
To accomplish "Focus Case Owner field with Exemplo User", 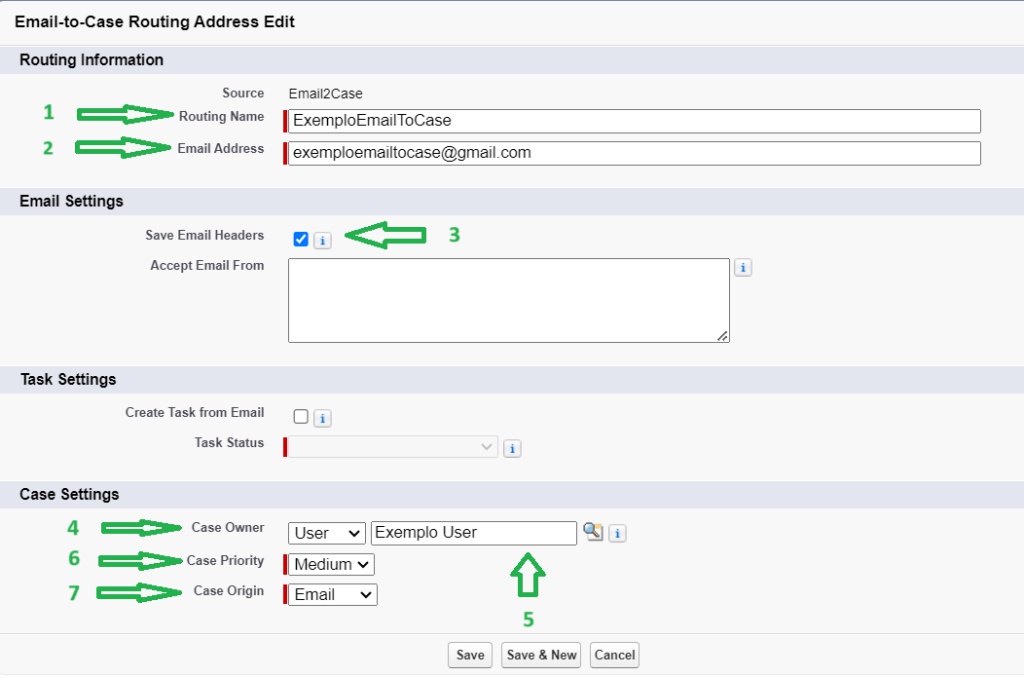I will tap(473, 533).
